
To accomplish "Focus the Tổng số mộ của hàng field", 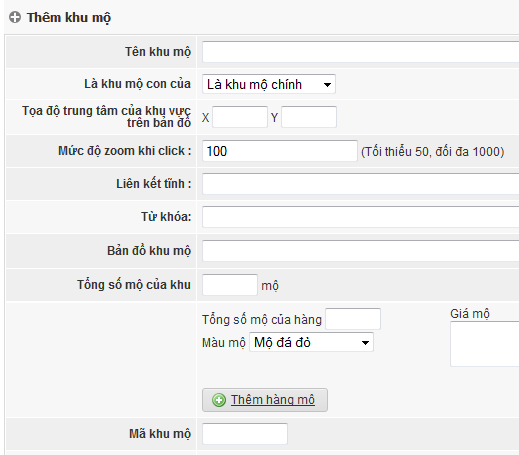I will click(353, 319).
